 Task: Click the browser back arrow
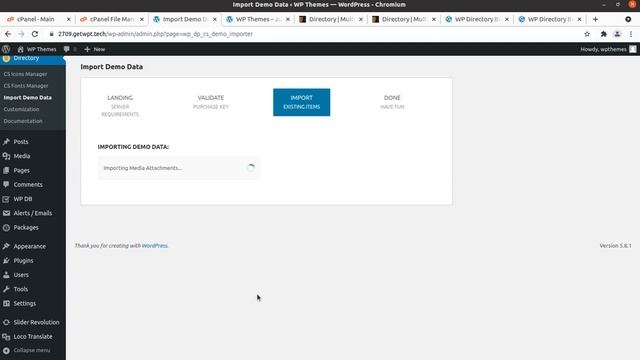coord(8,34)
